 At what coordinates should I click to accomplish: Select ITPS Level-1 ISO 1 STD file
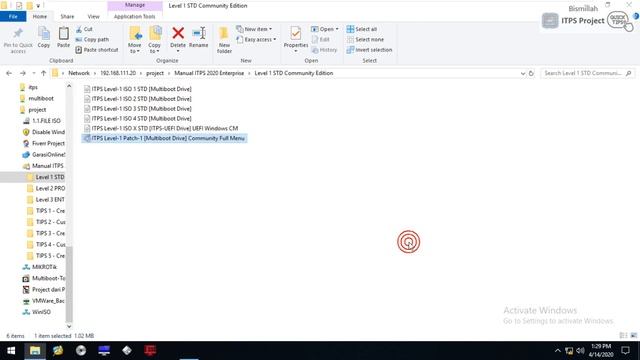pyautogui.click(x=137, y=89)
